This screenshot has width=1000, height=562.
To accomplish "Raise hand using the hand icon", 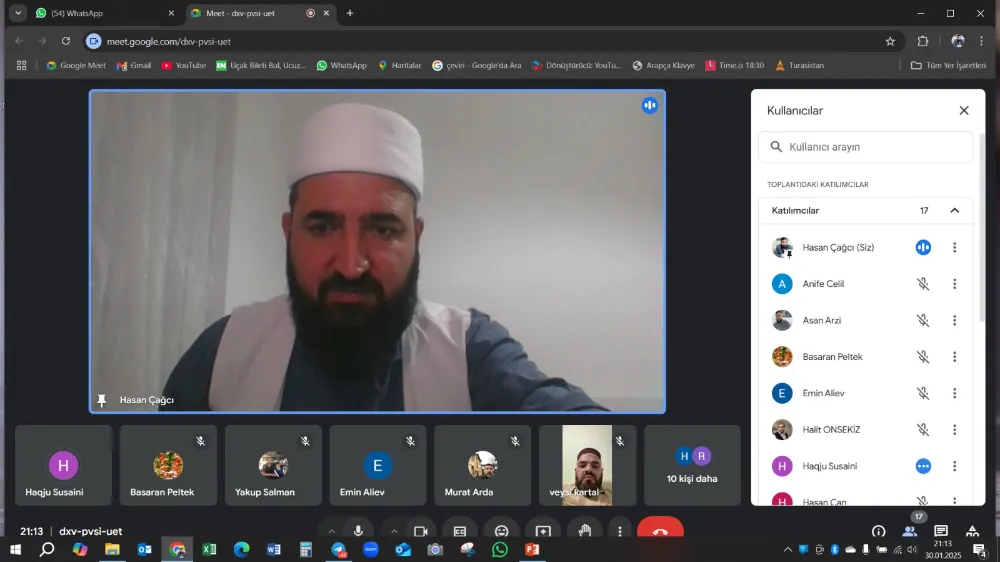I will [x=585, y=531].
